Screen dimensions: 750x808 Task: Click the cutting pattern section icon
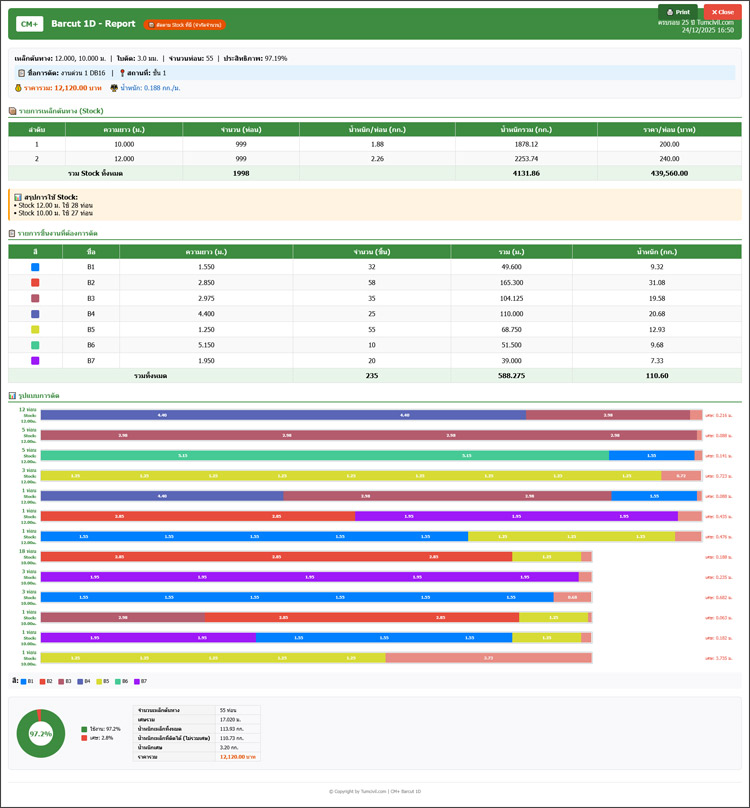[12, 396]
